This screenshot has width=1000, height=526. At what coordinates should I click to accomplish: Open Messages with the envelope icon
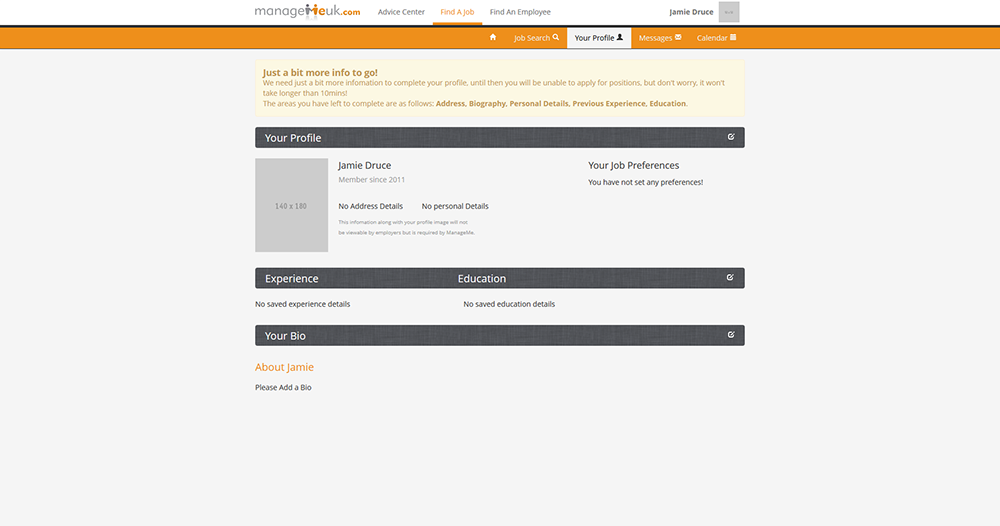pos(659,38)
